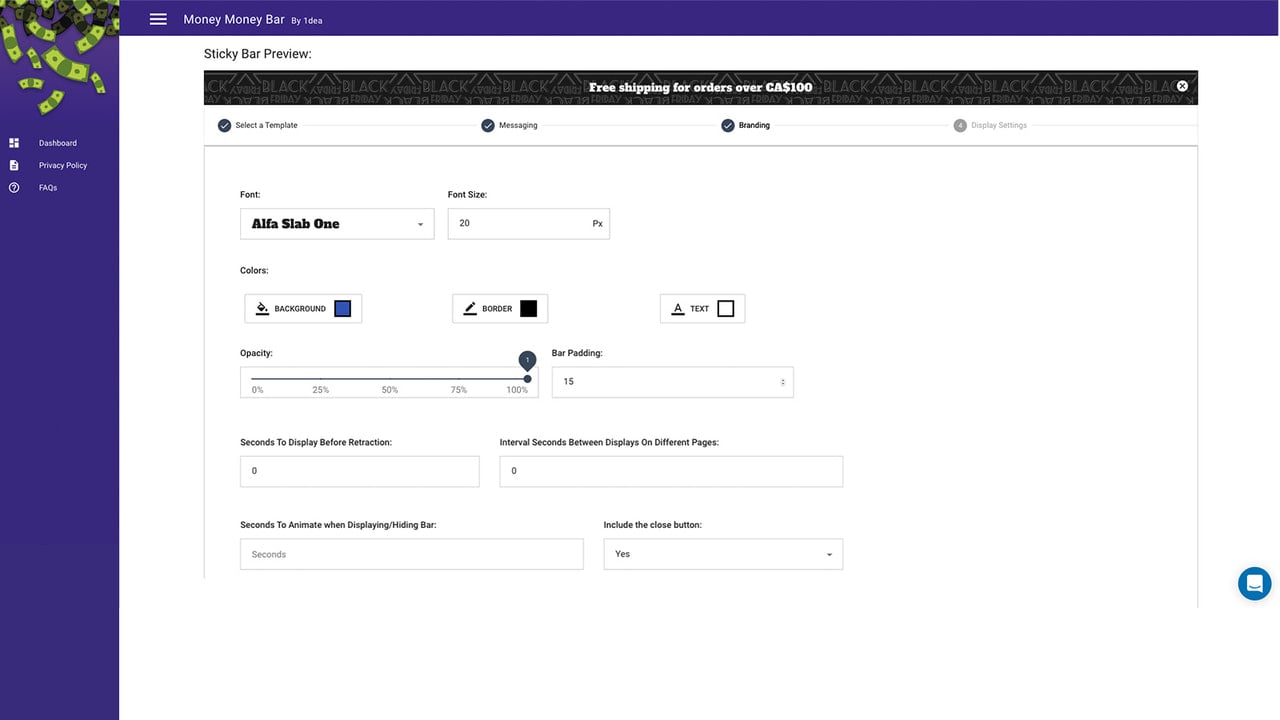Click the Privacy Policy document icon
The image size is (1280, 720).
14,165
